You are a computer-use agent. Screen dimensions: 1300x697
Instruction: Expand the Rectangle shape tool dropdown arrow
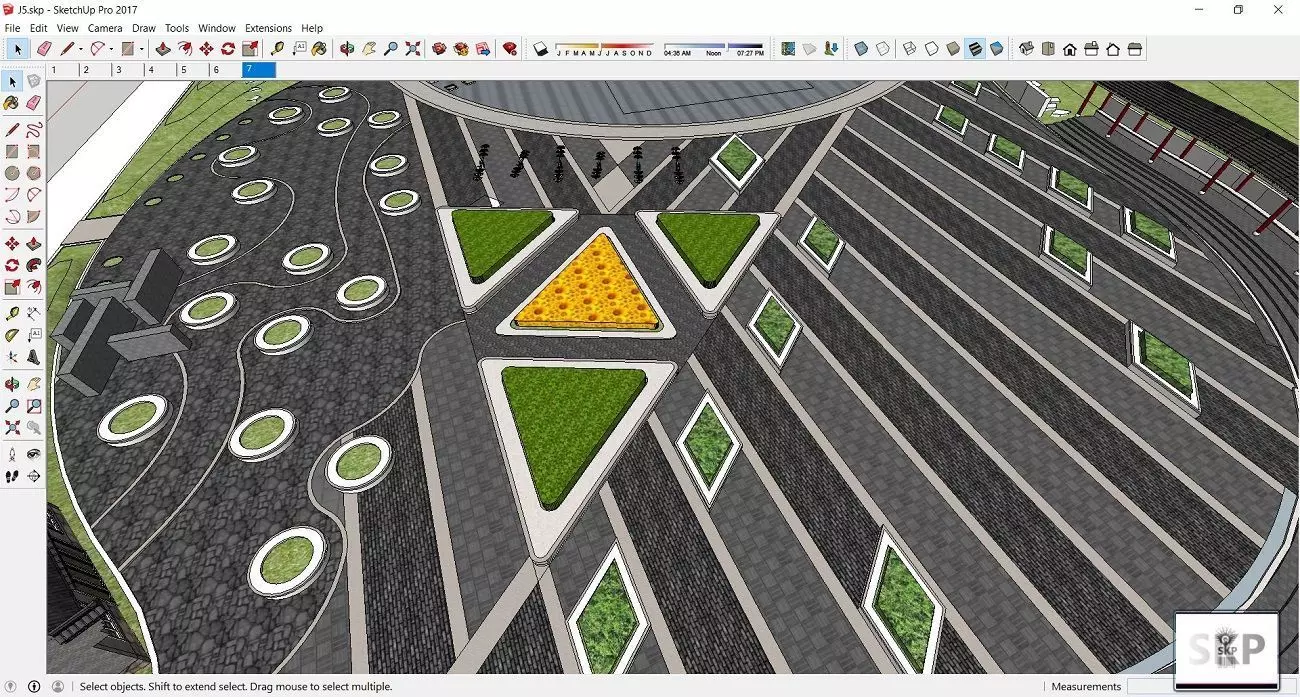coord(142,49)
